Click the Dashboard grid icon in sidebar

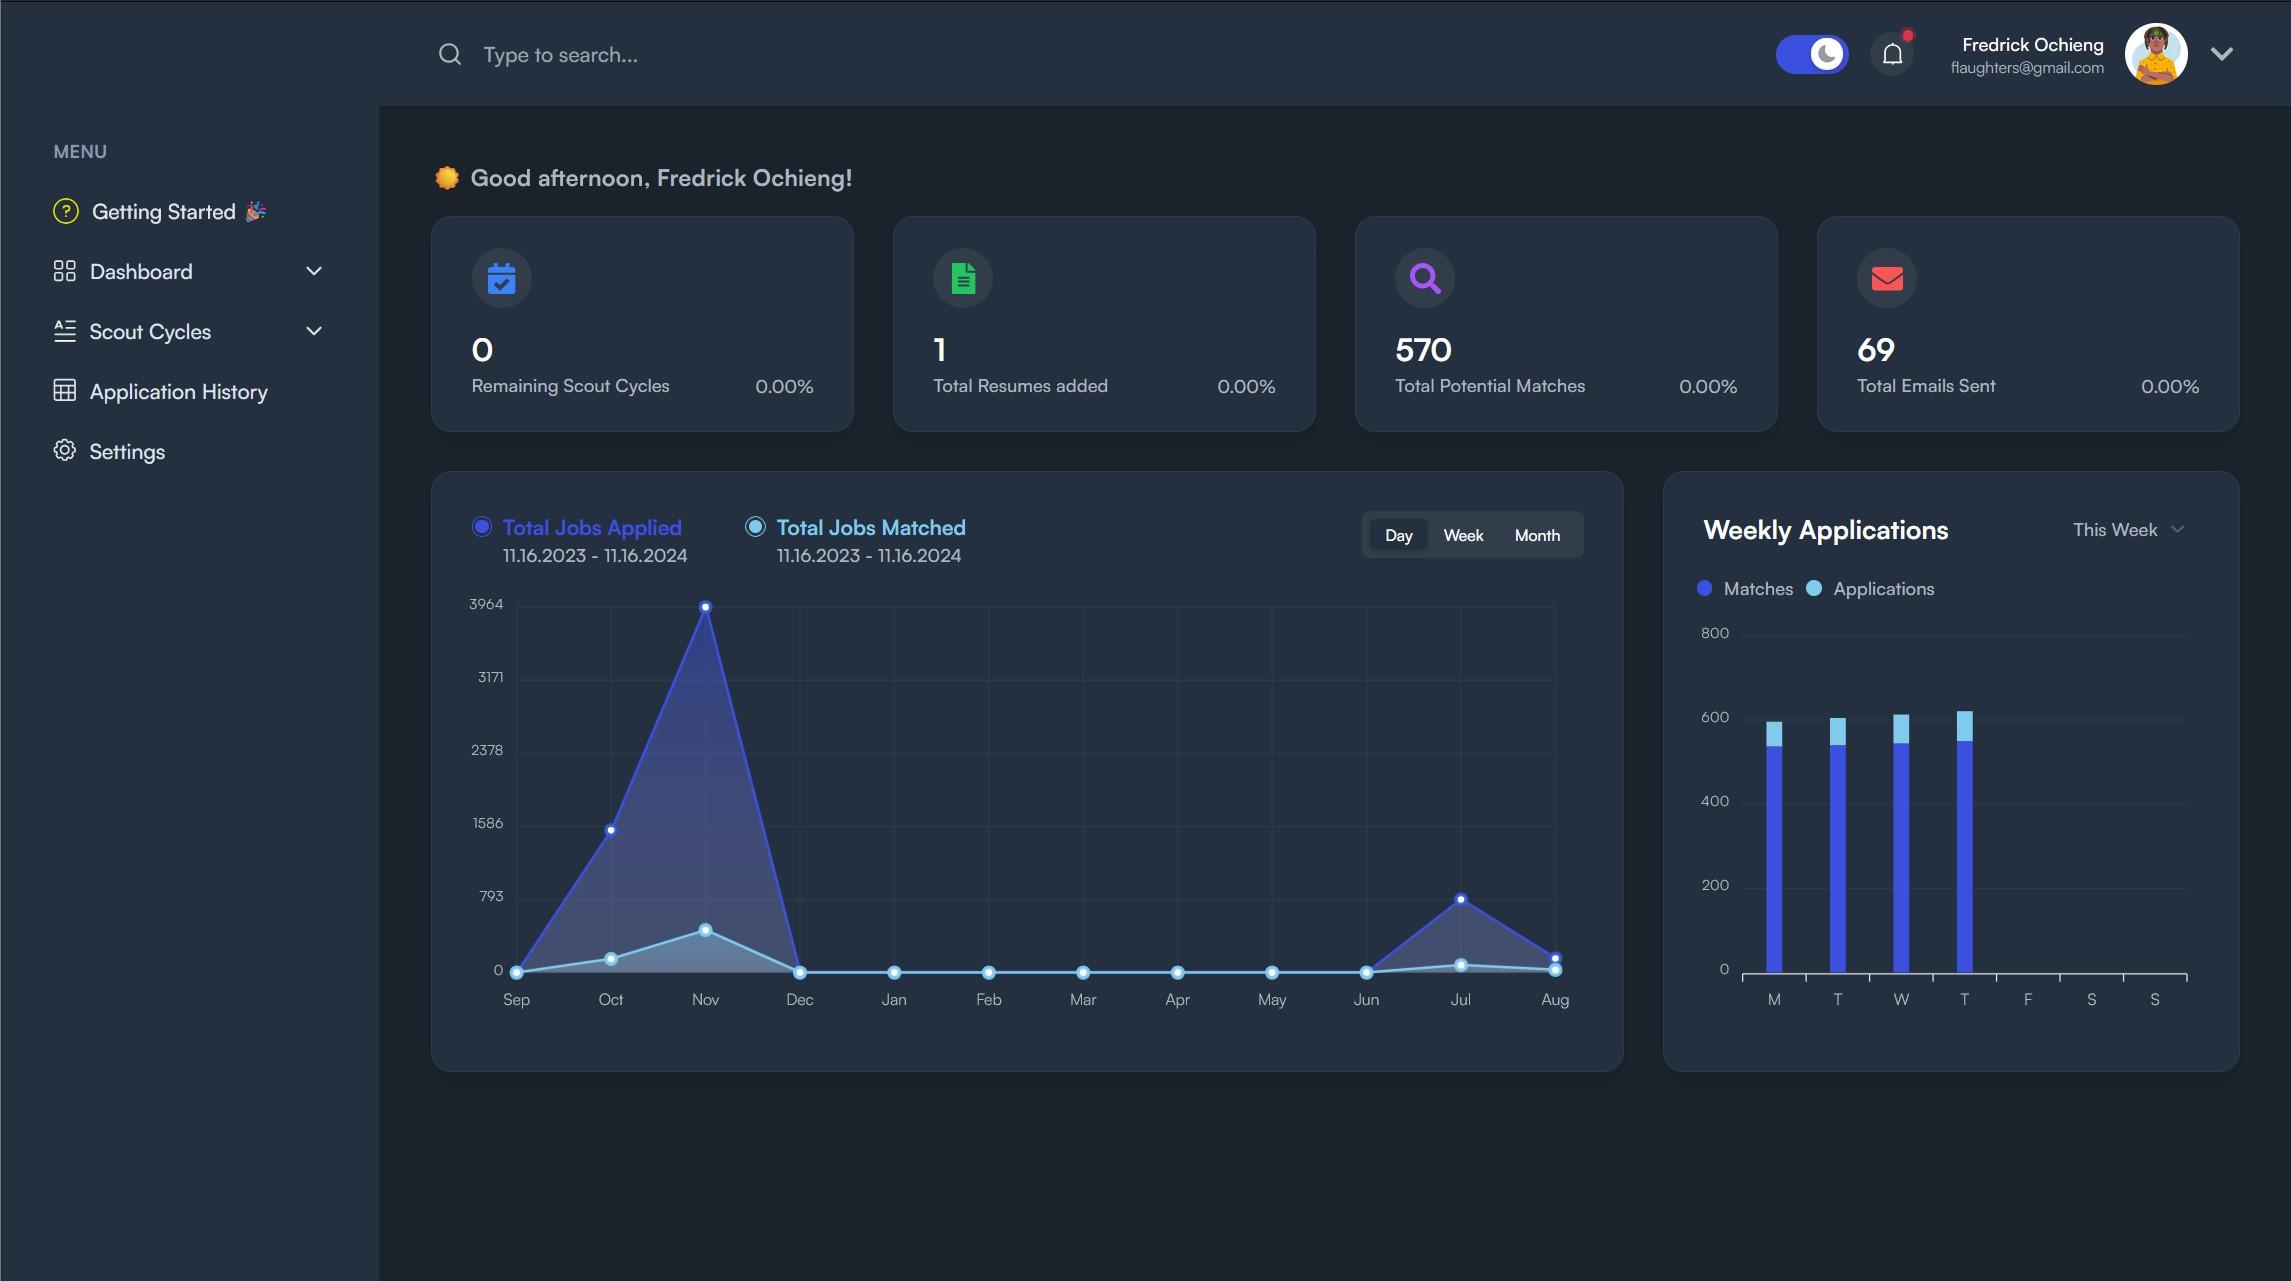point(65,271)
